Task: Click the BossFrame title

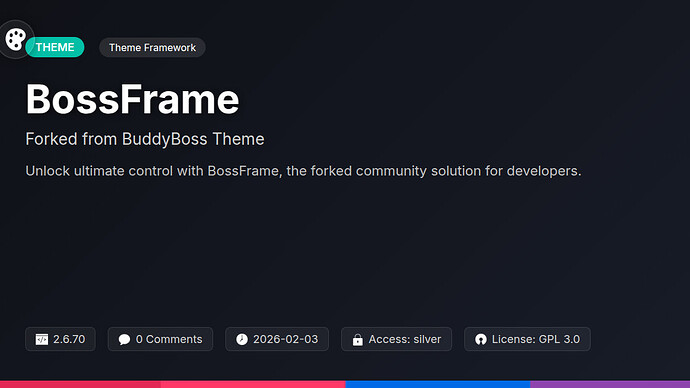Action: tap(132, 99)
